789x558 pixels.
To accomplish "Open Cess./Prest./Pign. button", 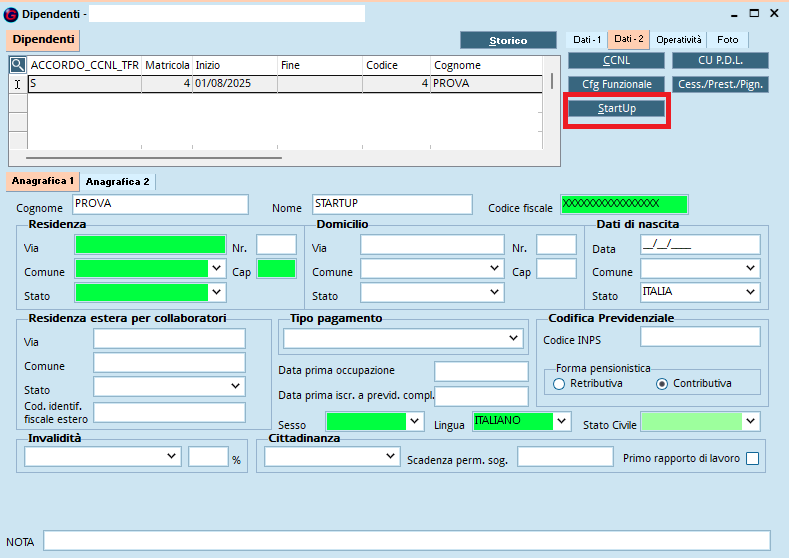I will tap(720, 84).
